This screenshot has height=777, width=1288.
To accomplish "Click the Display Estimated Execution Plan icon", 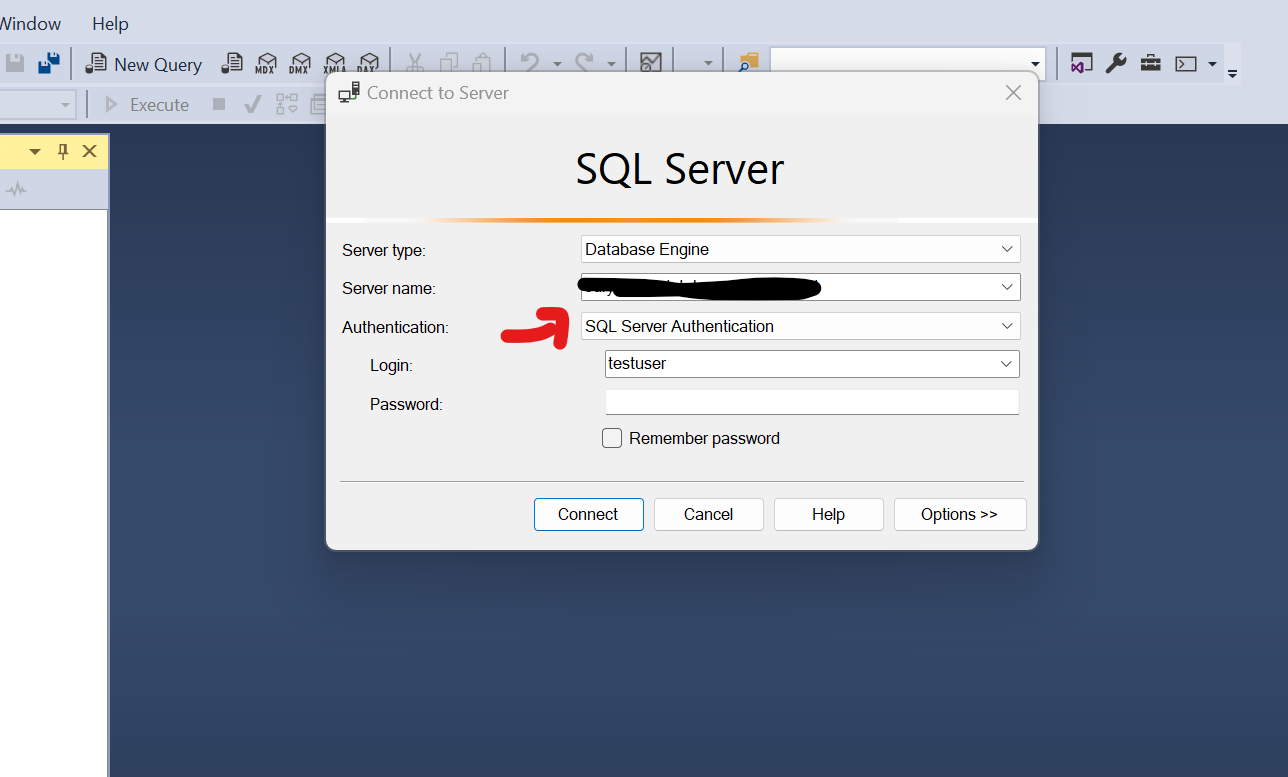I will click(287, 104).
